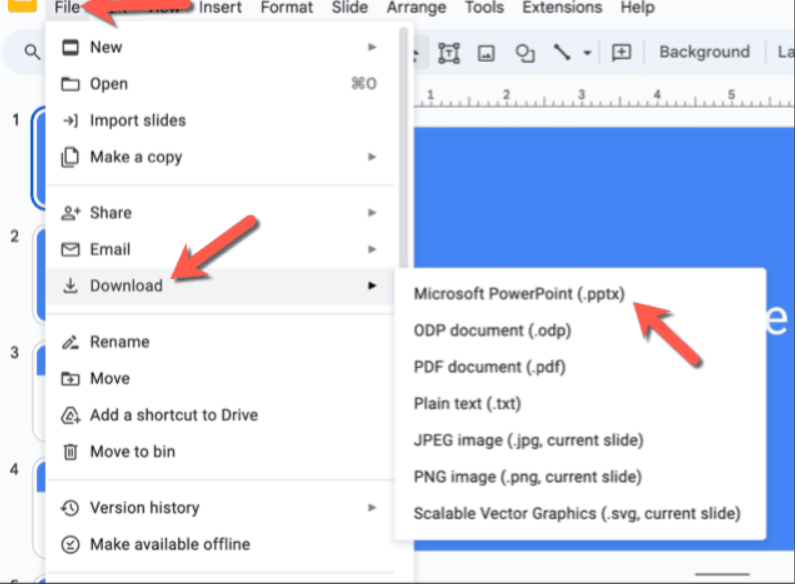This screenshot has width=797, height=585.
Task: Expand the Share submenu
Action: pos(372,213)
